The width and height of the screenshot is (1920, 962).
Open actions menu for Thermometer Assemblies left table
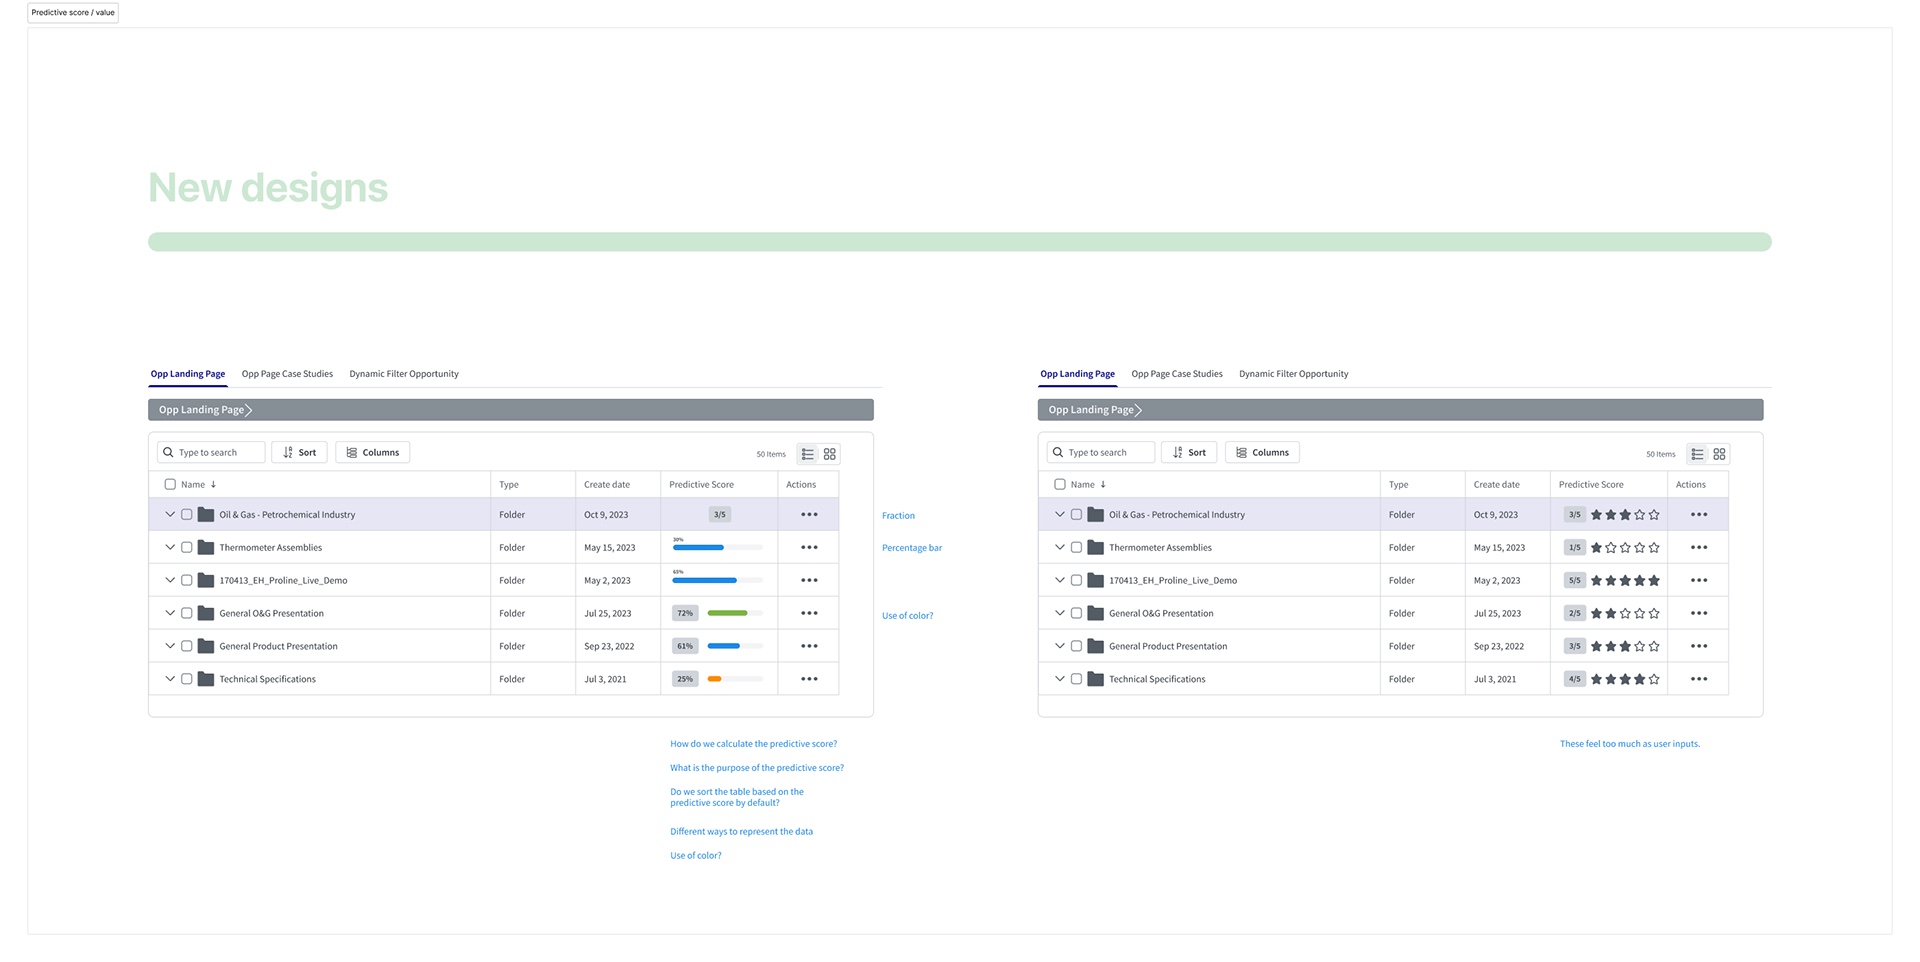coord(809,548)
